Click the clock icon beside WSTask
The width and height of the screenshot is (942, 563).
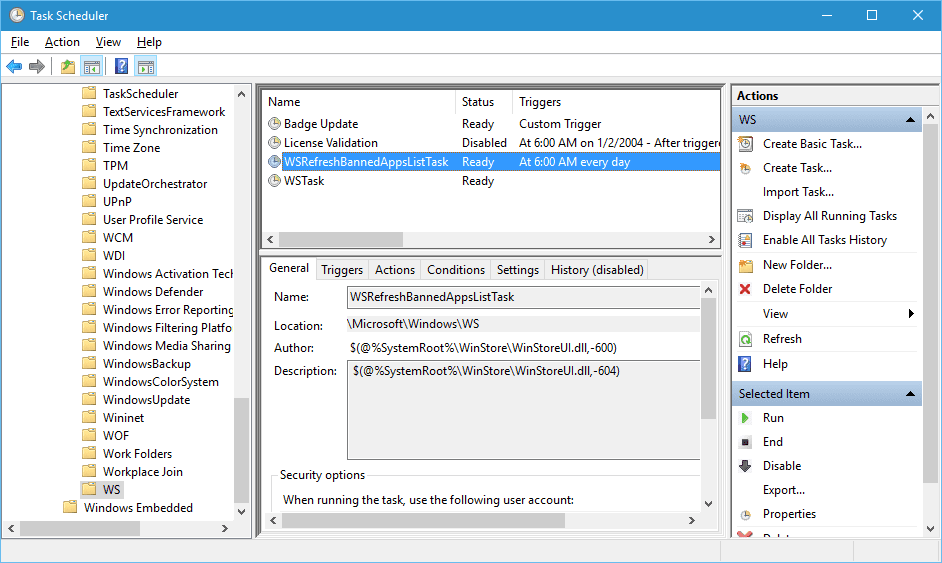click(275, 181)
